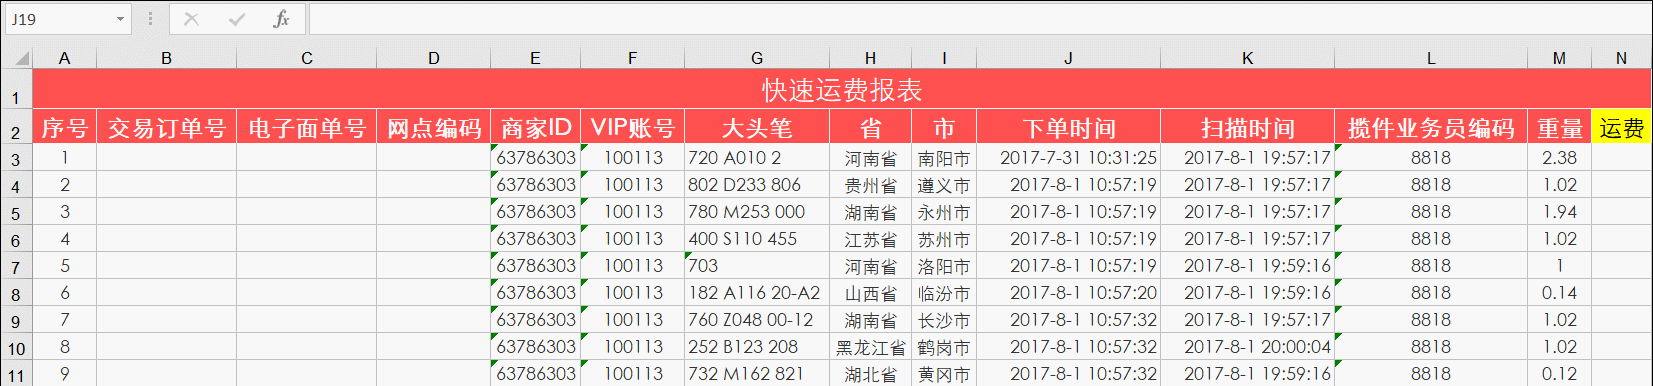Click the title cell 快速运费报表
The width and height of the screenshot is (1653, 386).
842,89
